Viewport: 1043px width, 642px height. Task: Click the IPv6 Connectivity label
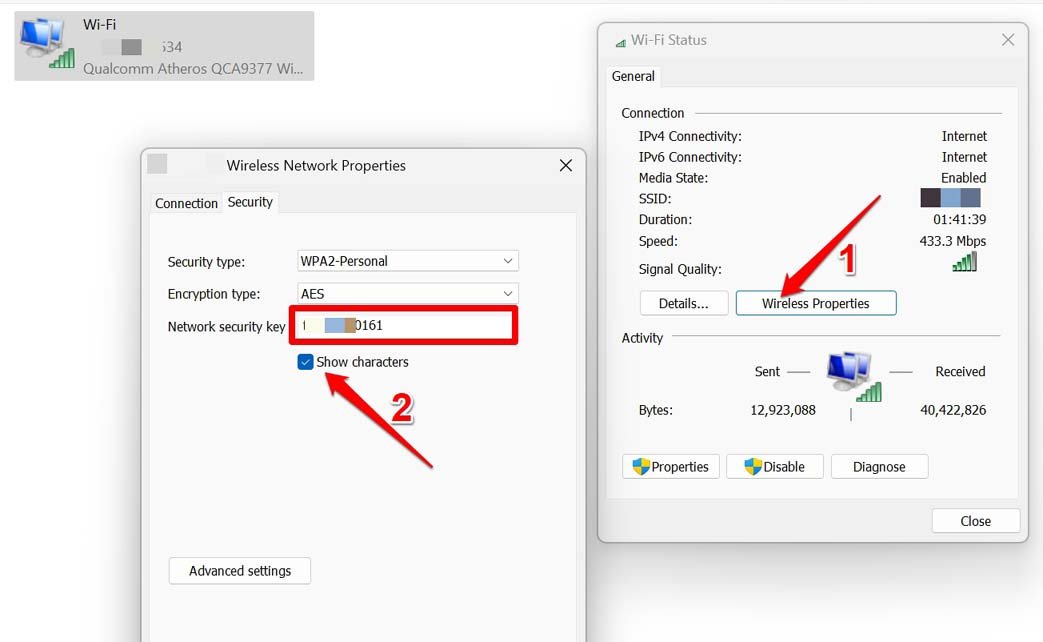690,157
